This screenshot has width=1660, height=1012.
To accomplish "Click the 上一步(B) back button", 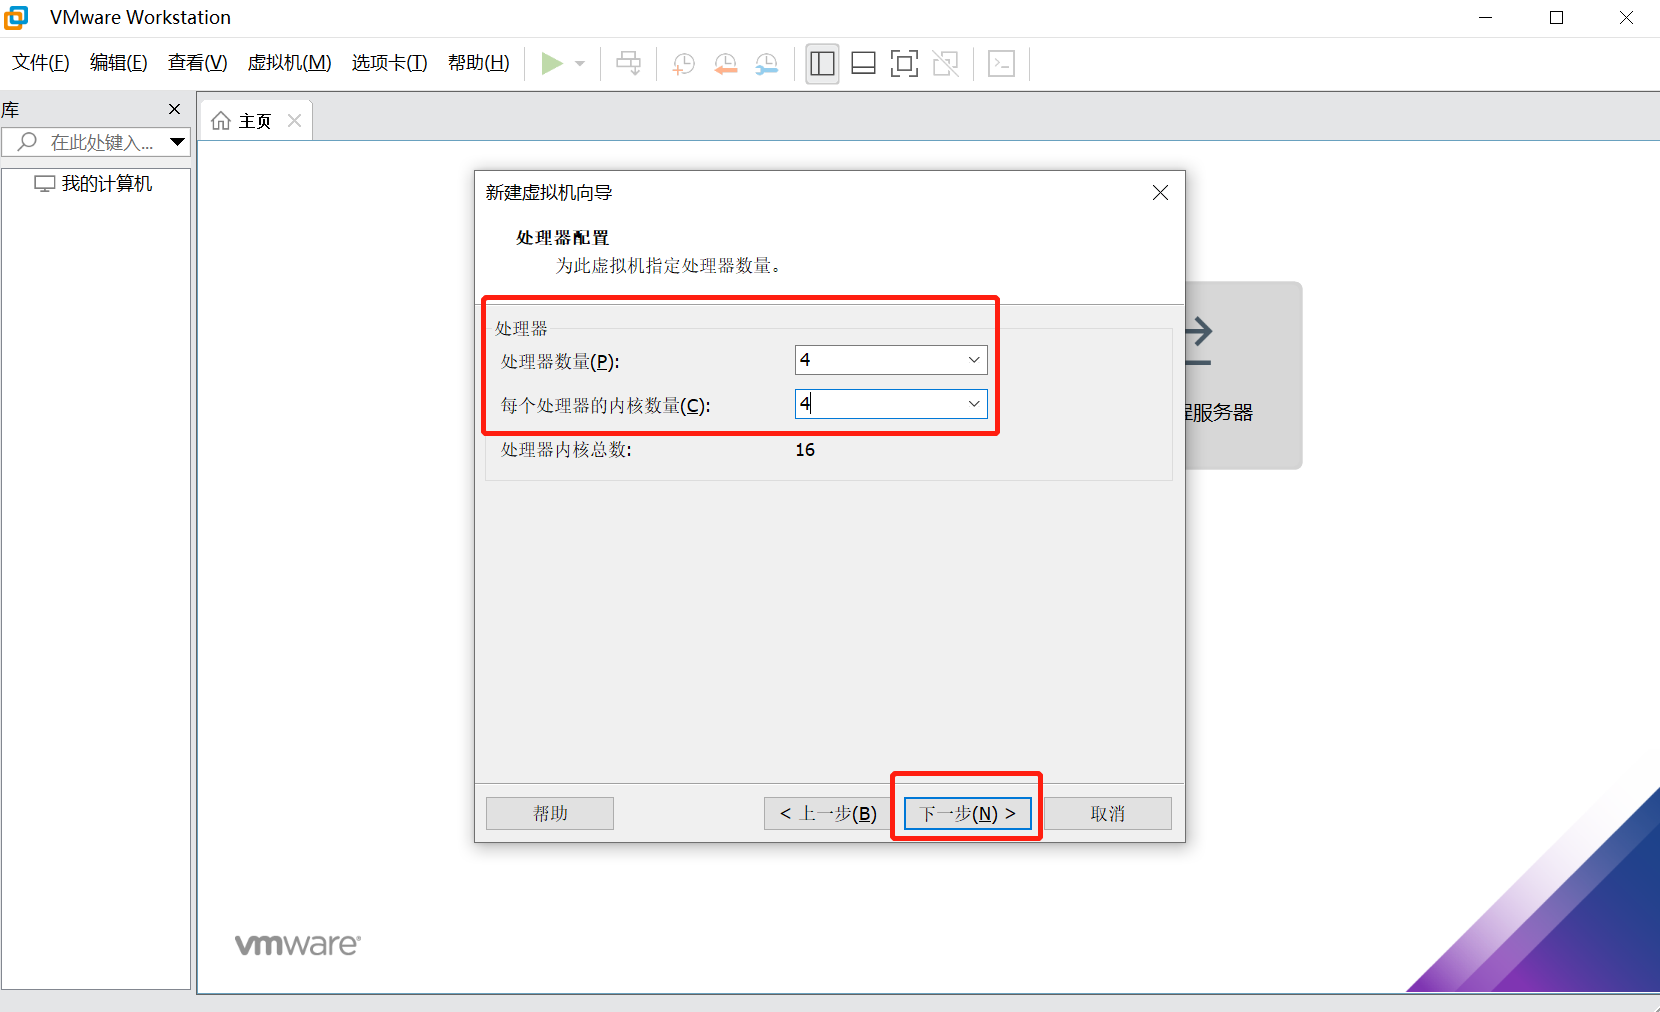I will point(828,813).
